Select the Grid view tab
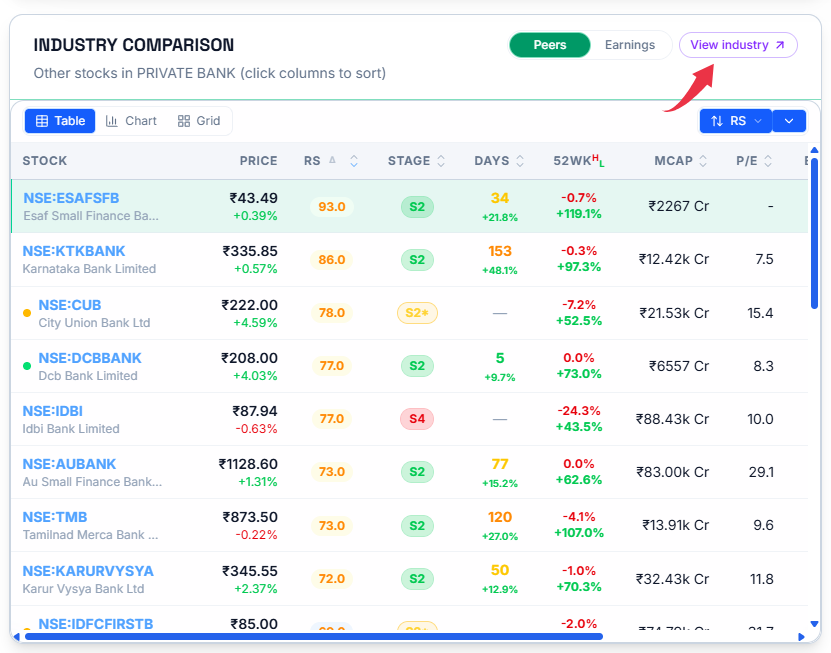831x653 pixels. pyautogui.click(x=199, y=121)
